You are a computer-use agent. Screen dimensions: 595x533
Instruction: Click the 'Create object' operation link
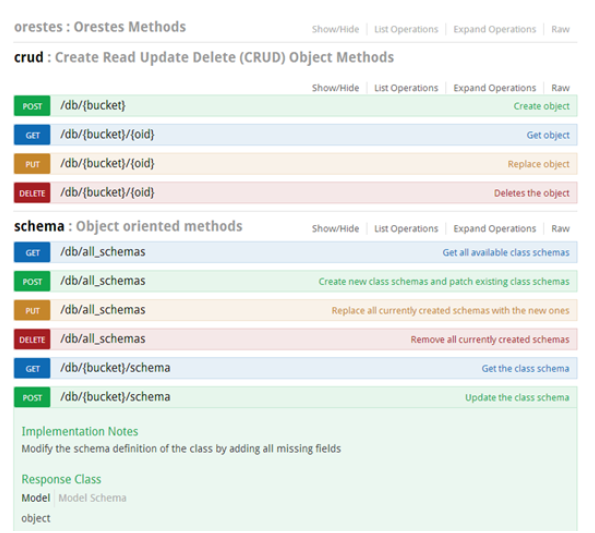541,106
